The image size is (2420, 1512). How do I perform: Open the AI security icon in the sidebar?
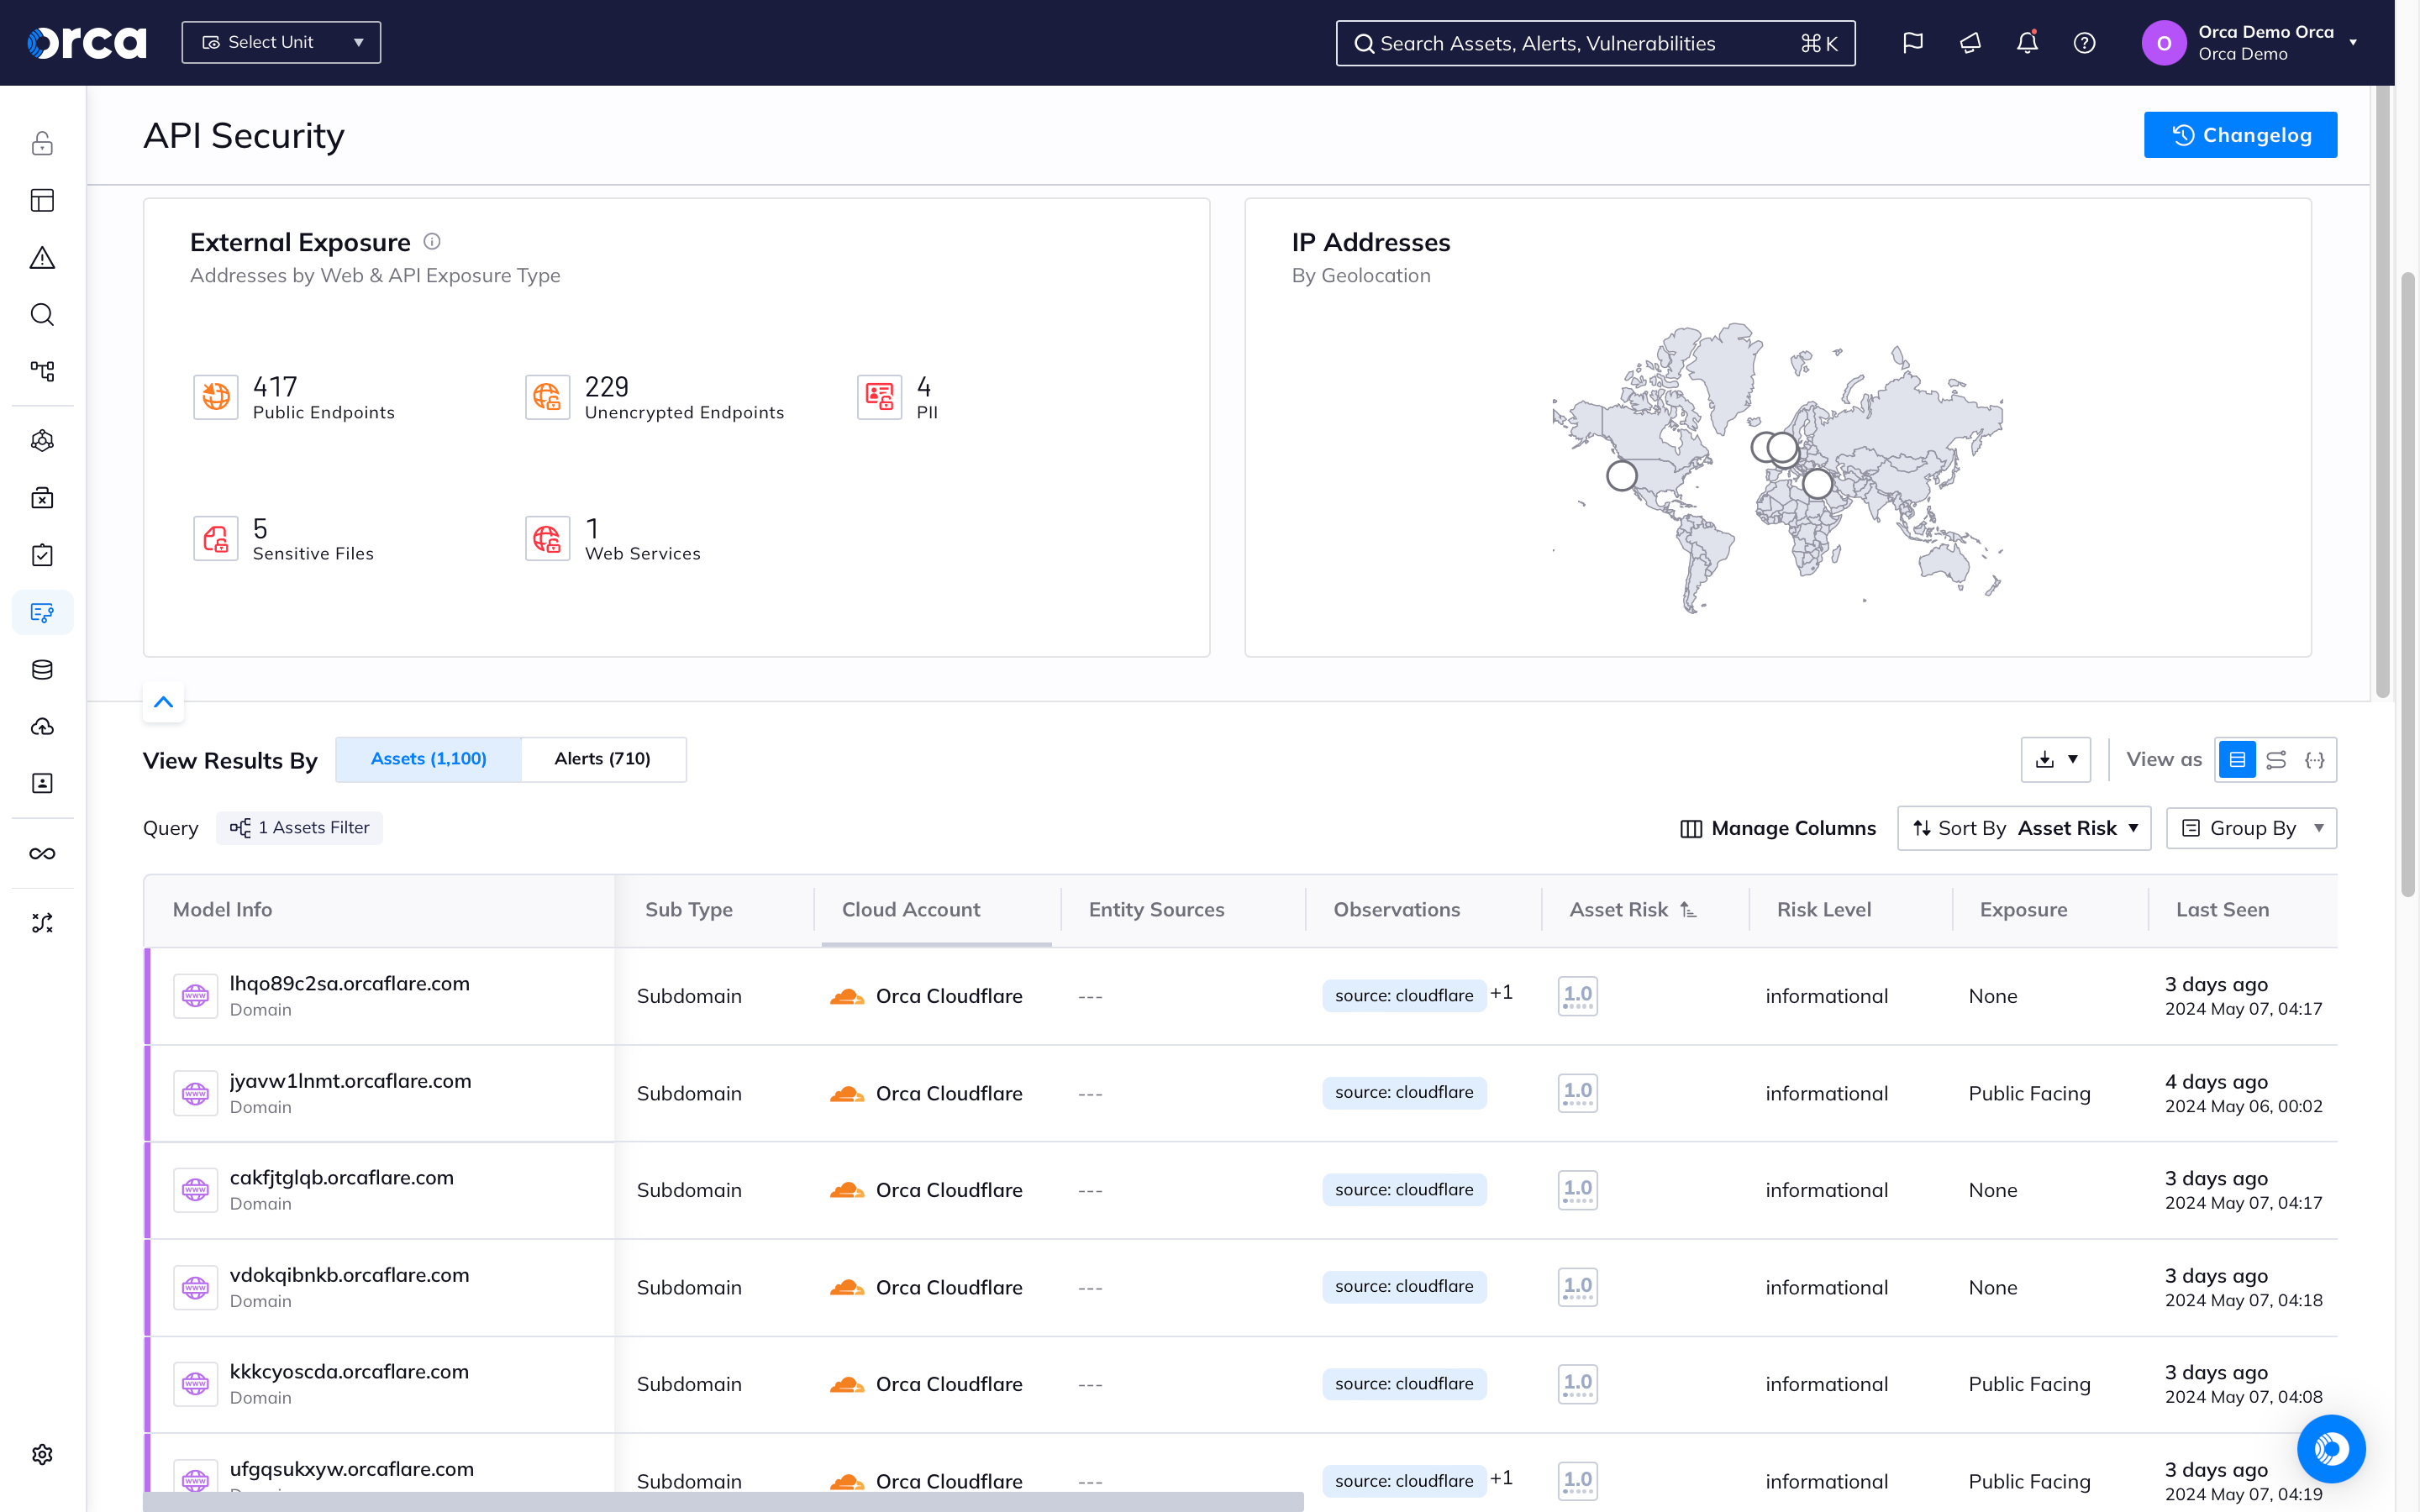point(42,441)
